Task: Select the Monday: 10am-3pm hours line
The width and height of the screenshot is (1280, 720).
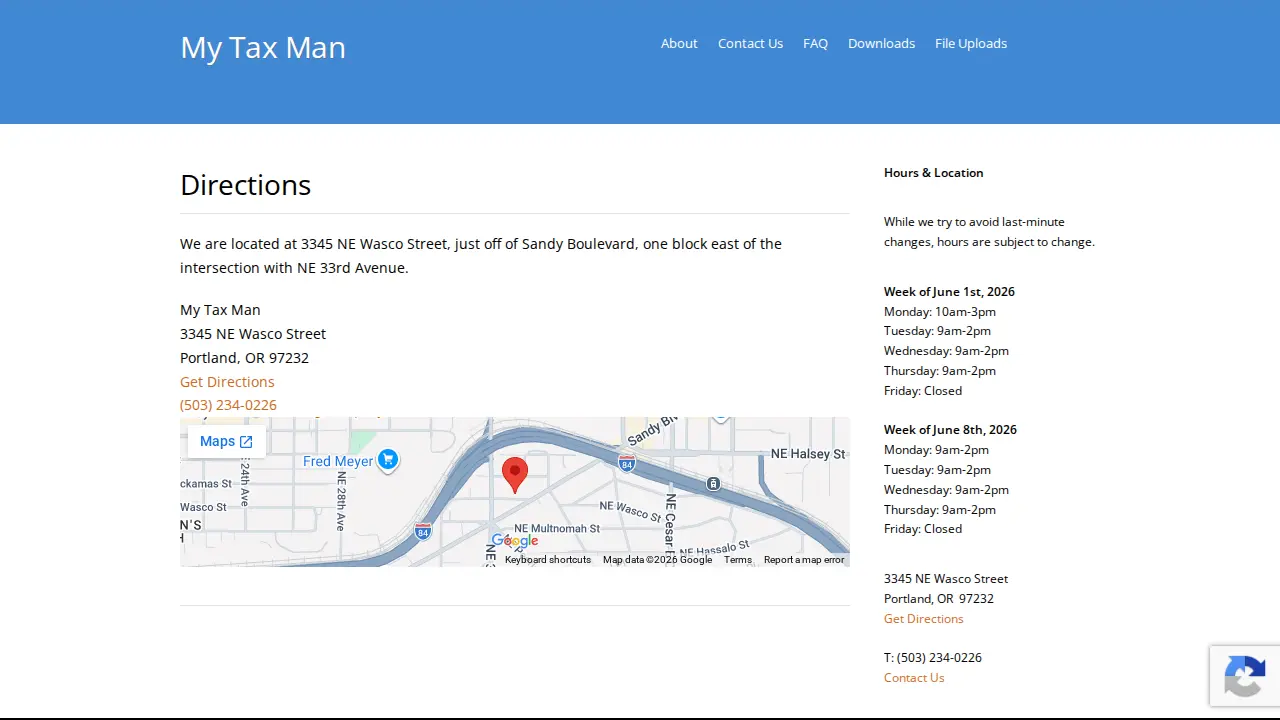Action: pos(940,311)
